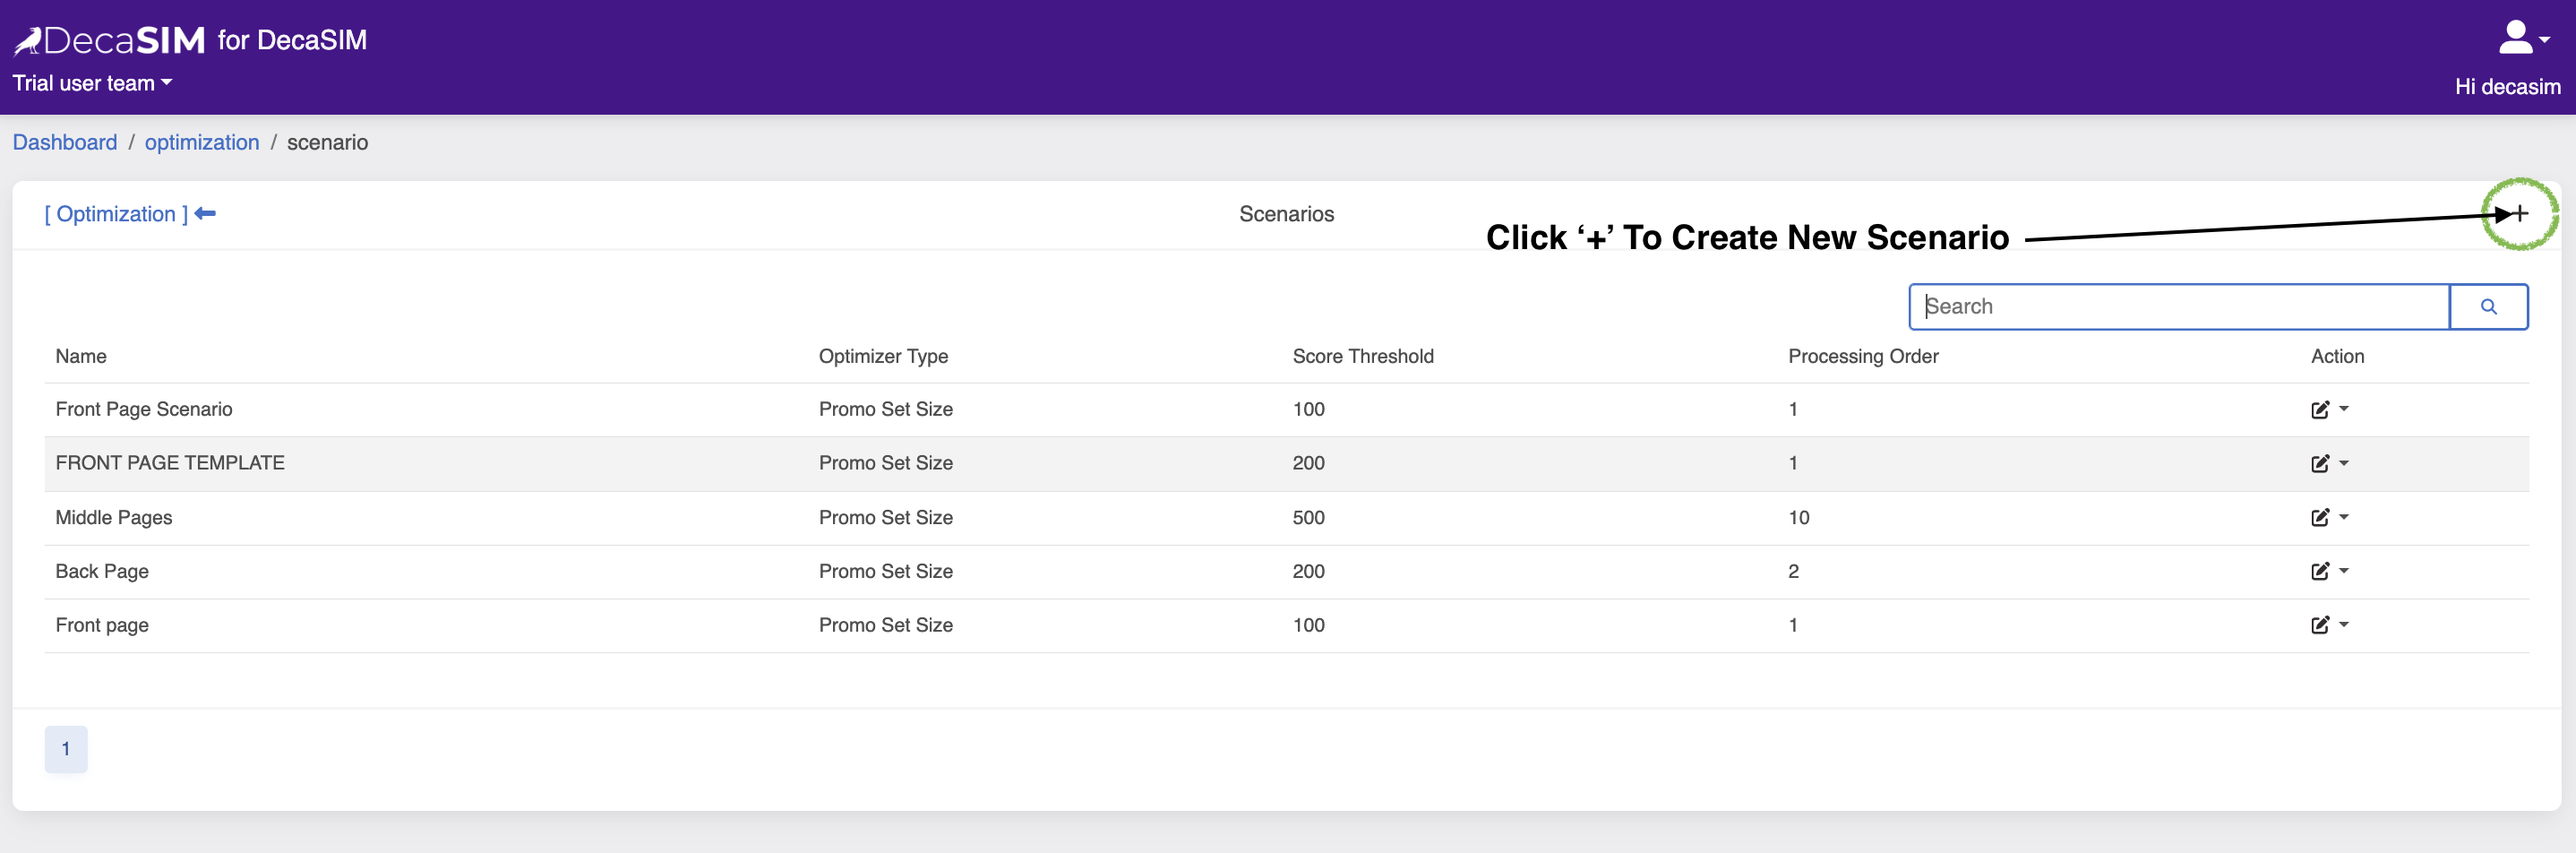
Task: Click processing order 10 for Middle Pages
Action: coord(1798,517)
